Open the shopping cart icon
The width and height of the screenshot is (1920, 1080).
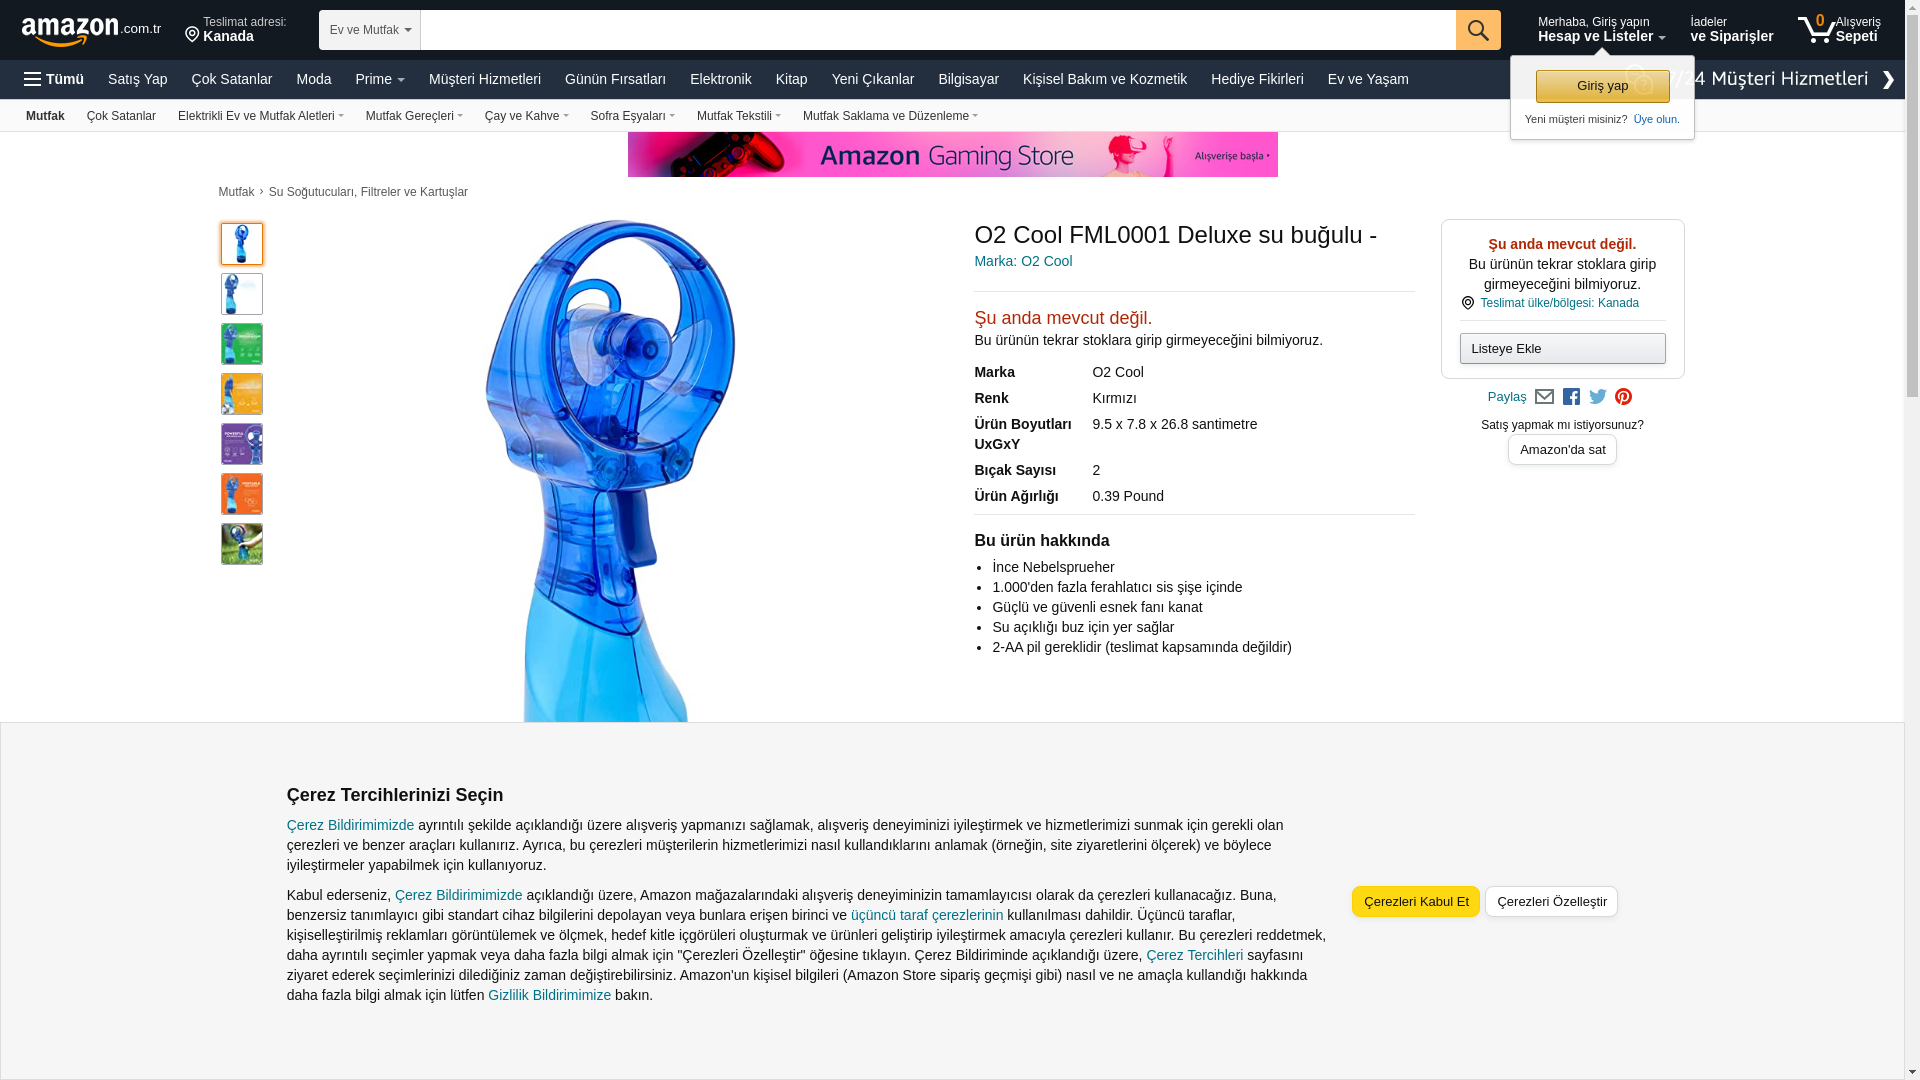[x=1838, y=29]
